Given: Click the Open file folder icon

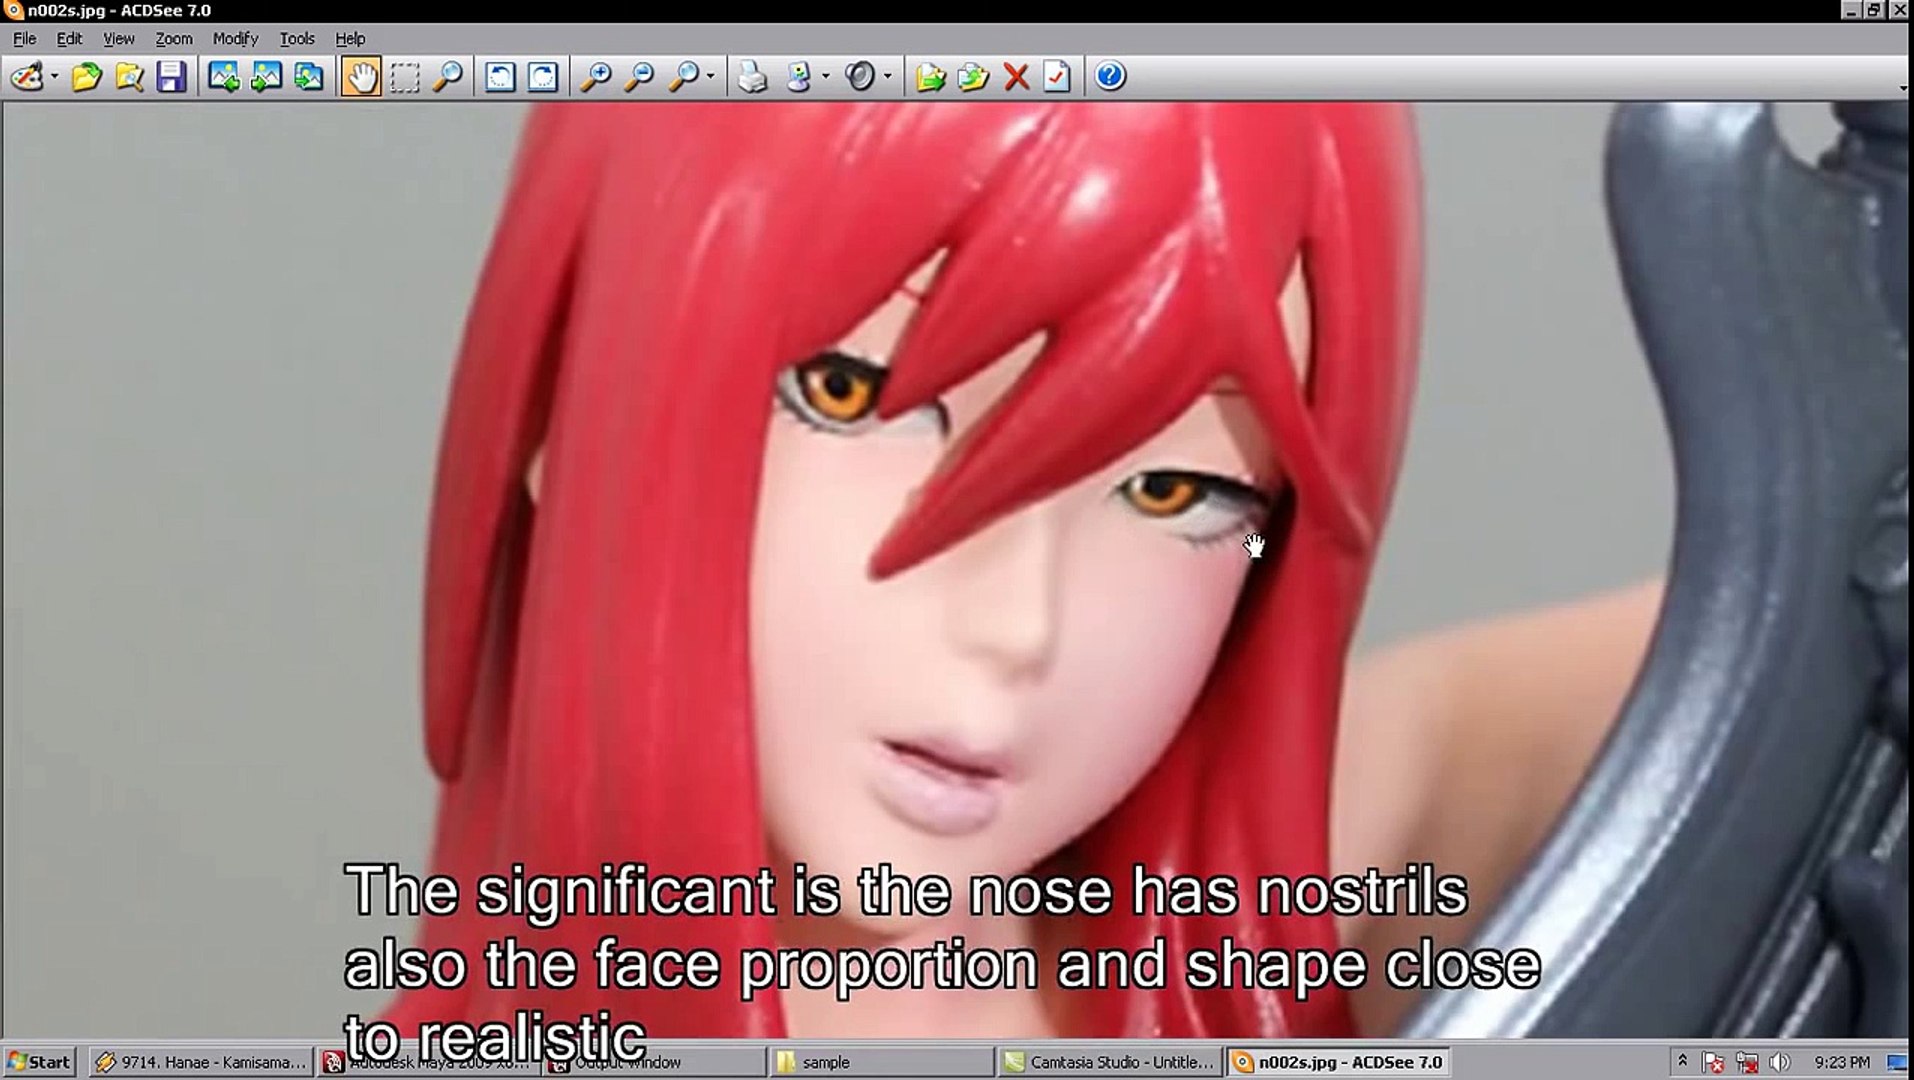Looking at the screenshot, I should click(87, 76).
